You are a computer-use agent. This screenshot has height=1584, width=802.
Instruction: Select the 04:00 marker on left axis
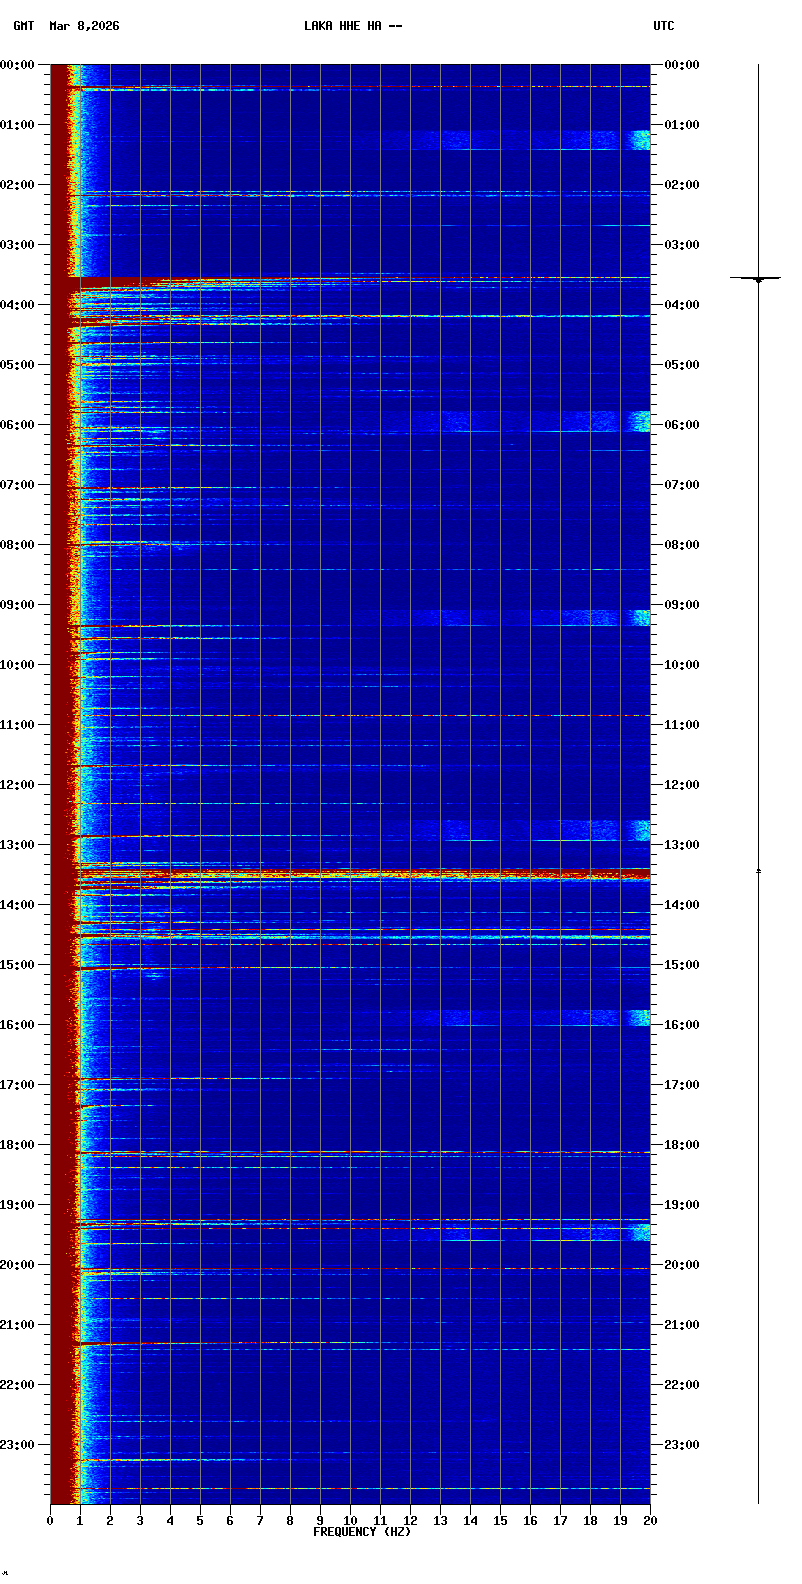coord(19,305)
